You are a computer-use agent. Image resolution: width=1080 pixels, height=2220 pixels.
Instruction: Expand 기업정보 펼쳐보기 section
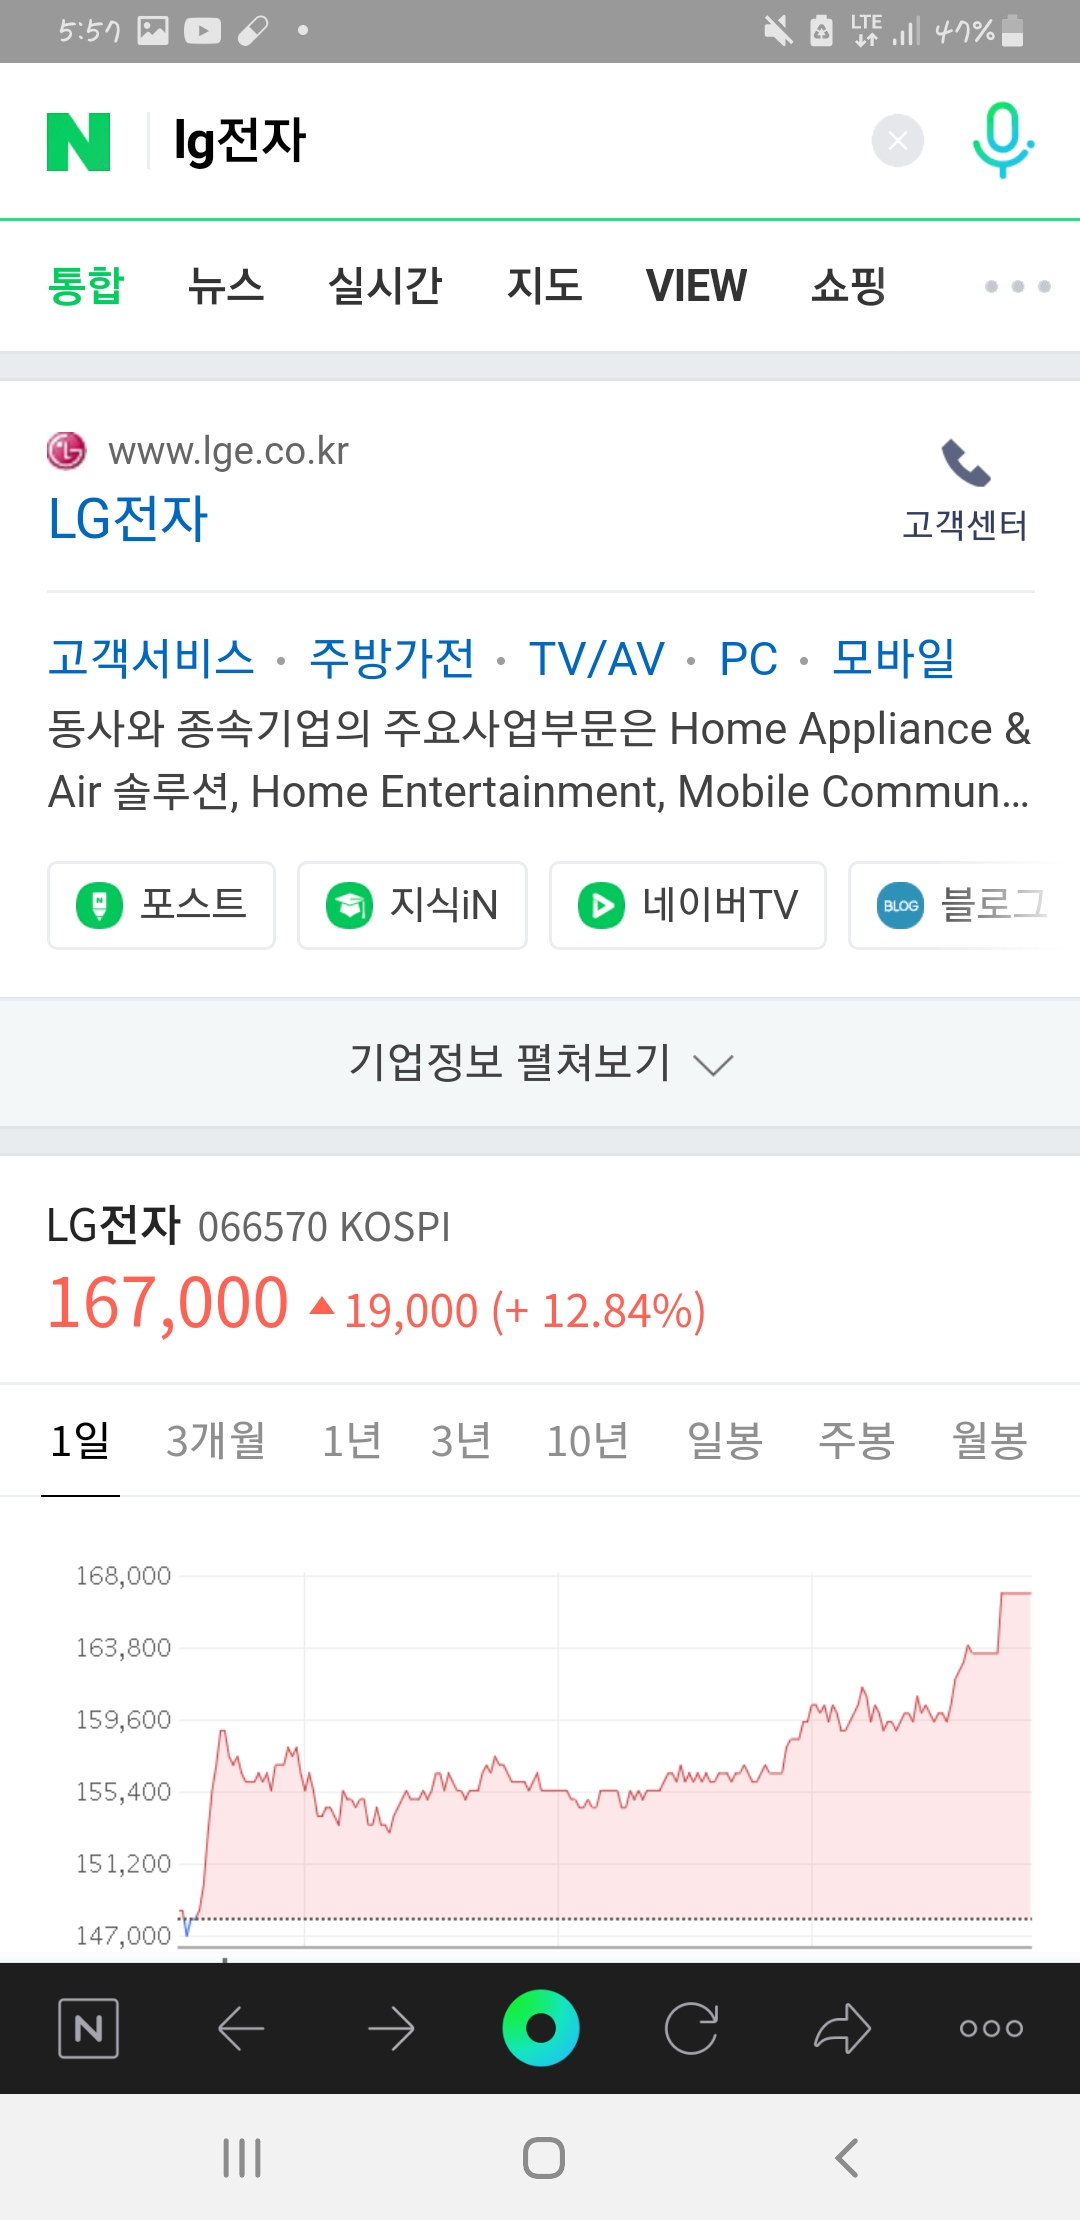[540, 1063]
